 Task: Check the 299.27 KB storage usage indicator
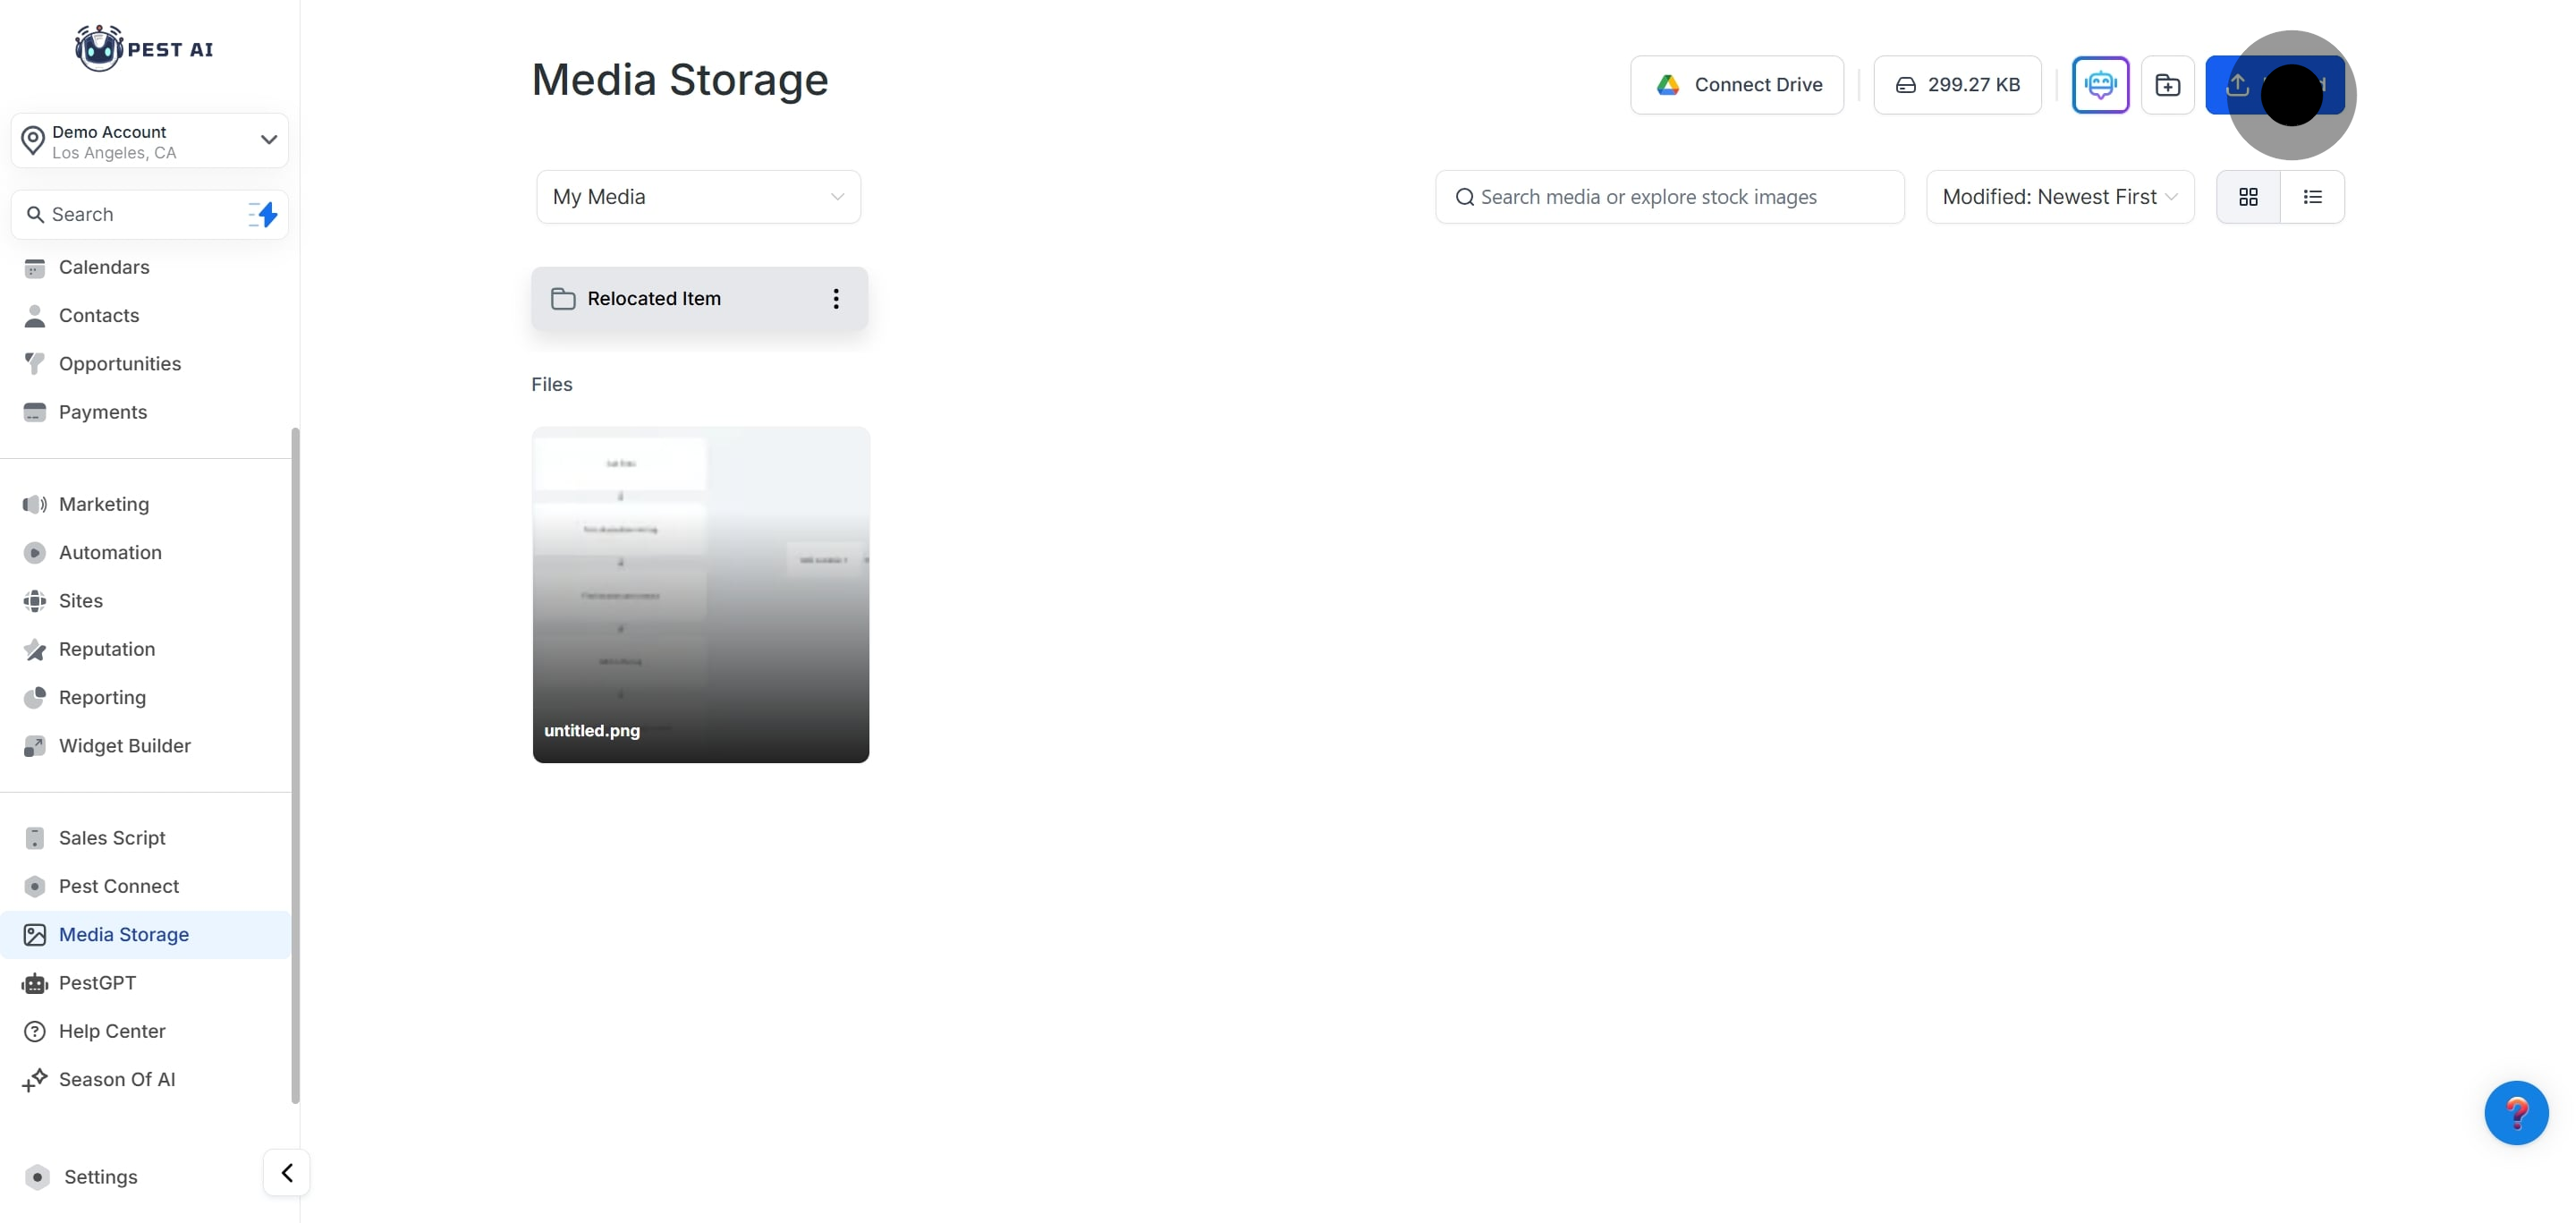pyautogui.click(x=1956, y=84)
